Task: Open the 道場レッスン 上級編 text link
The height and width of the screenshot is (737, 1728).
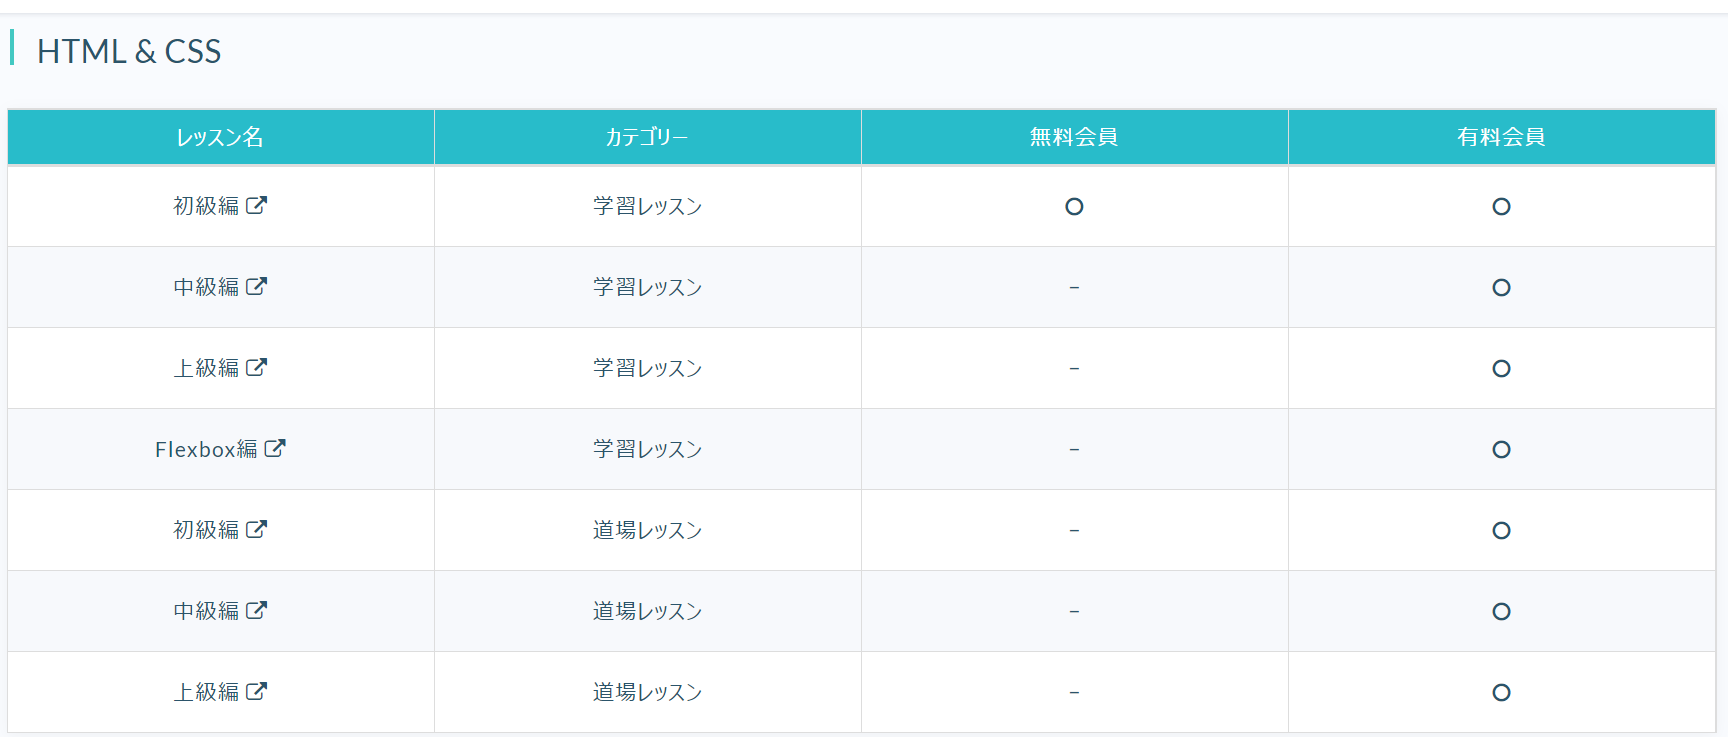Action: (x=206, y=692)
